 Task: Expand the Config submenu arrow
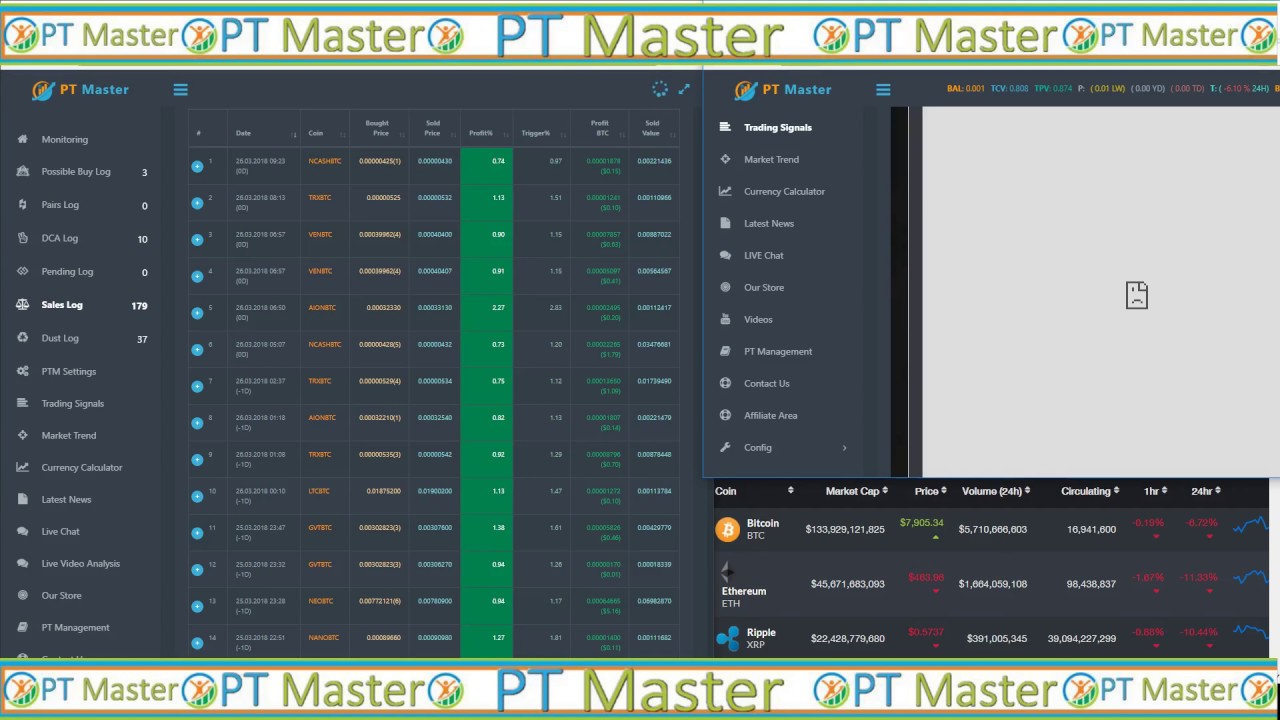click(844, 448)
